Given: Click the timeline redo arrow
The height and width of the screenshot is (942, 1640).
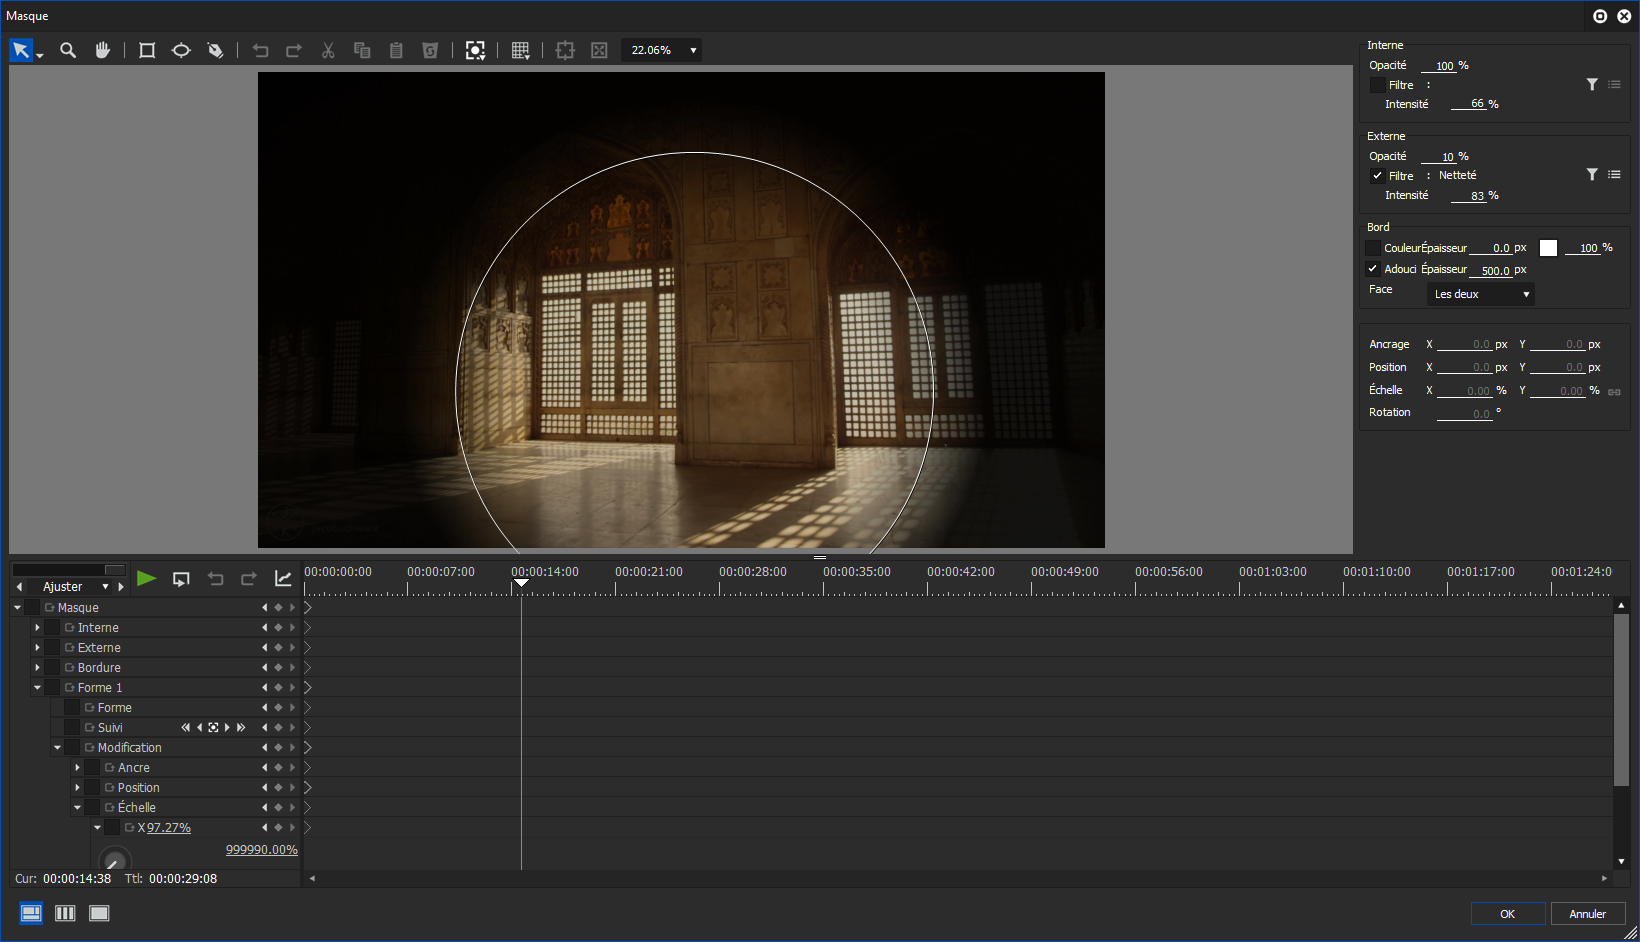Looking at the screenshot, I should click(x=249, y=579).
